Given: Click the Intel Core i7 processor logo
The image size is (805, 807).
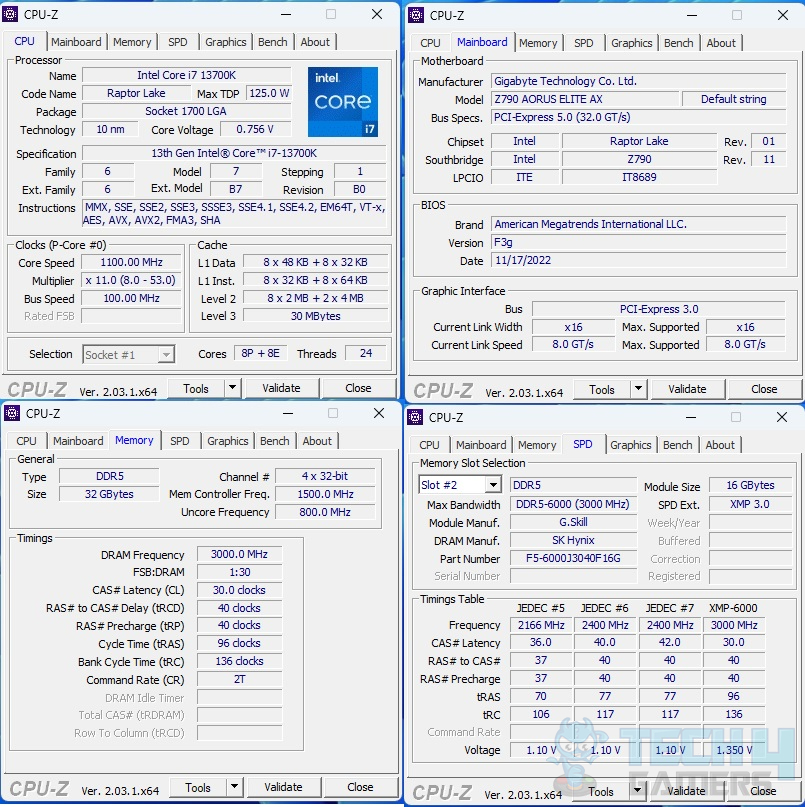Looking at the screenshot, I should coord(343,102).
